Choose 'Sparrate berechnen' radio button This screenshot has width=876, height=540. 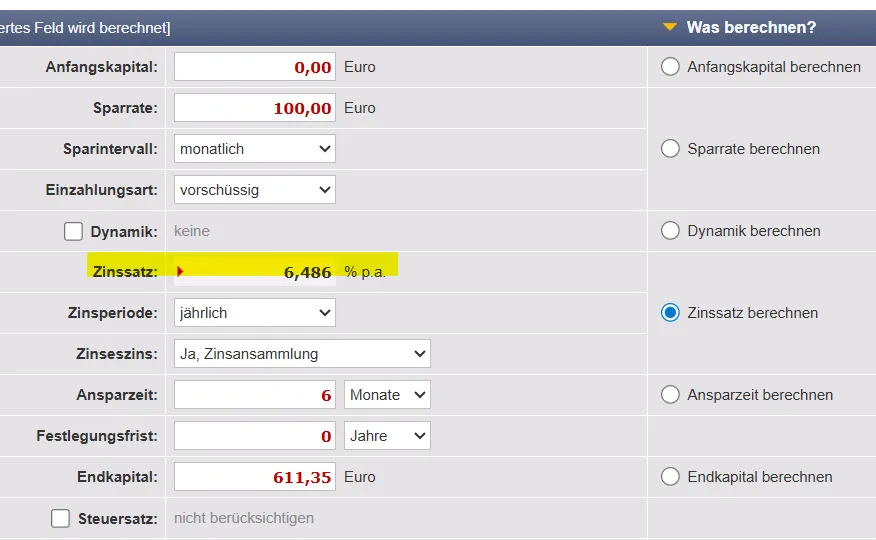(670, 149)
